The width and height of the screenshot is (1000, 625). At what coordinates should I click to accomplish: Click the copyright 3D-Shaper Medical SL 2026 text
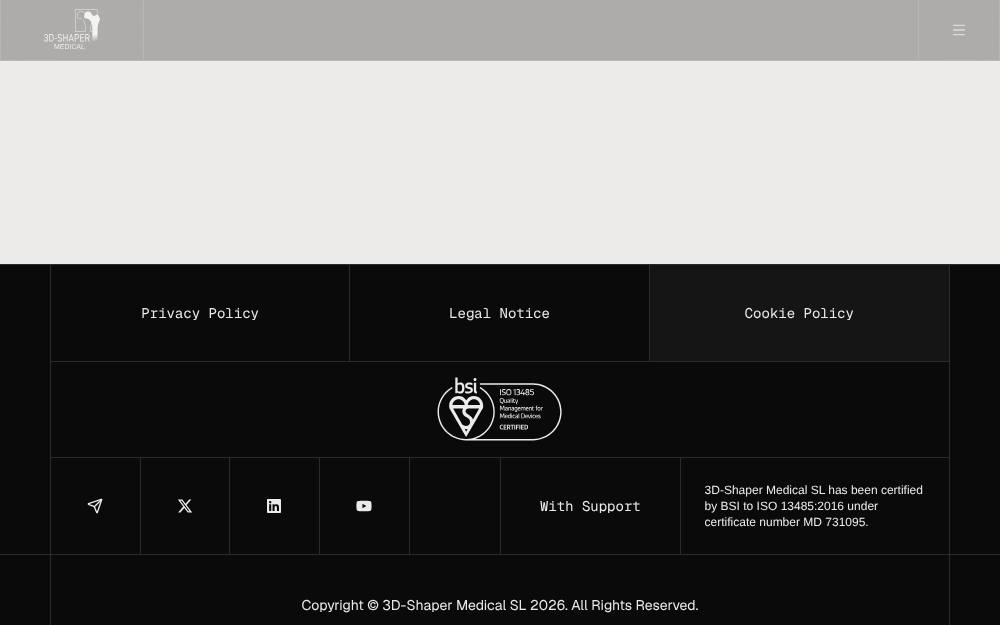pos(500,605)
